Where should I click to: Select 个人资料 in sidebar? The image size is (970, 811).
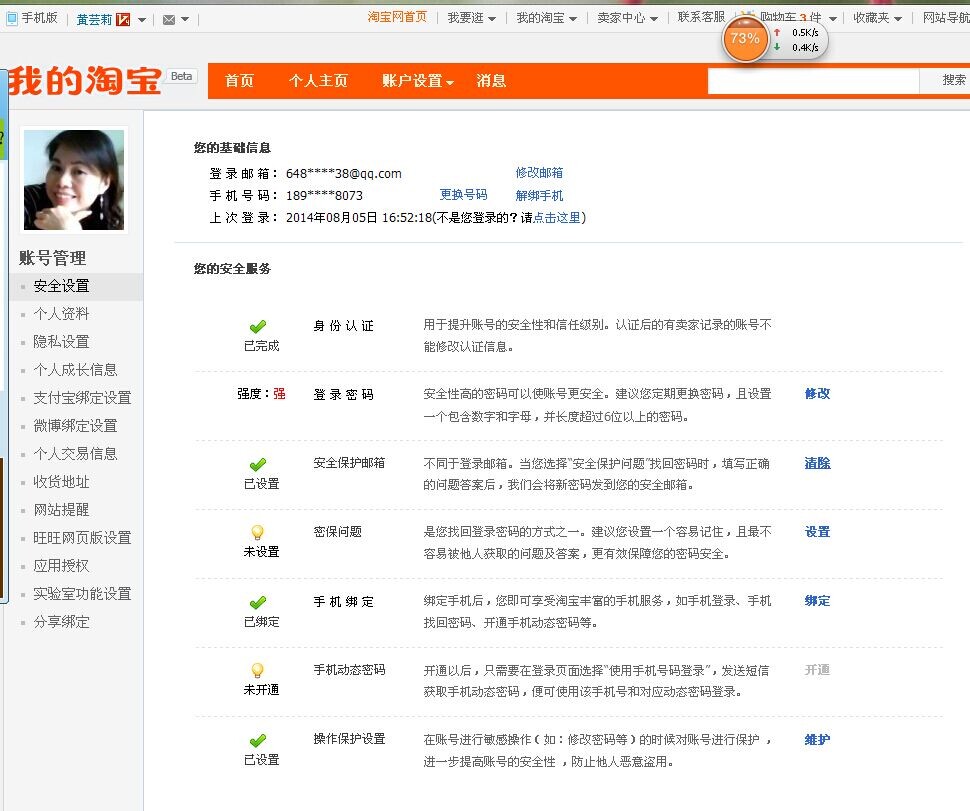tap(61, 314)
